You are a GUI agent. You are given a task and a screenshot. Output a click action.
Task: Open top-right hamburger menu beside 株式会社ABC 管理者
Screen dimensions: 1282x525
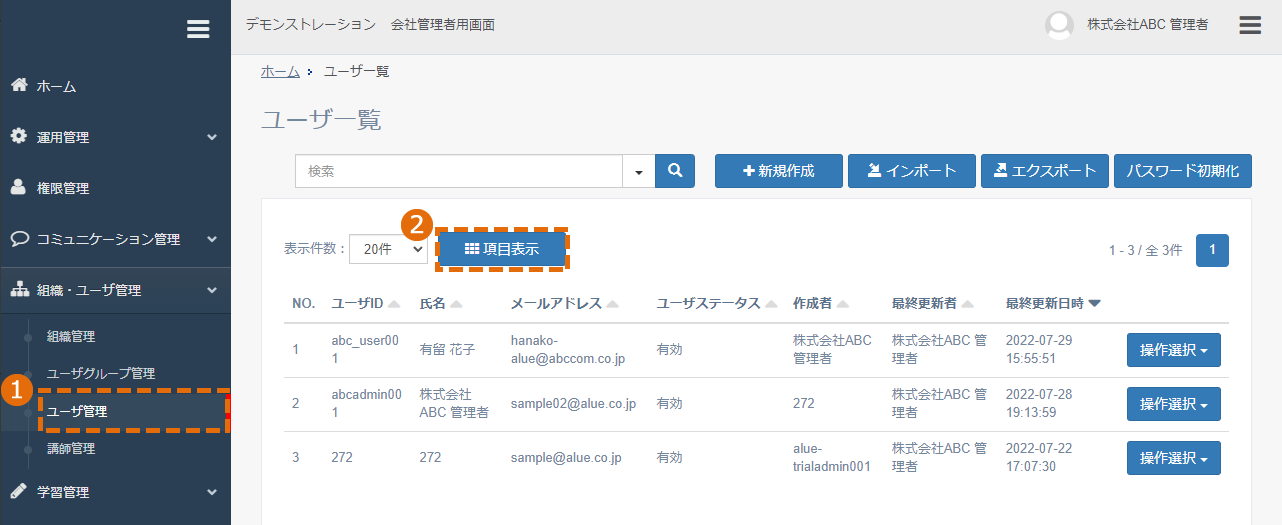coord(1250,25)
